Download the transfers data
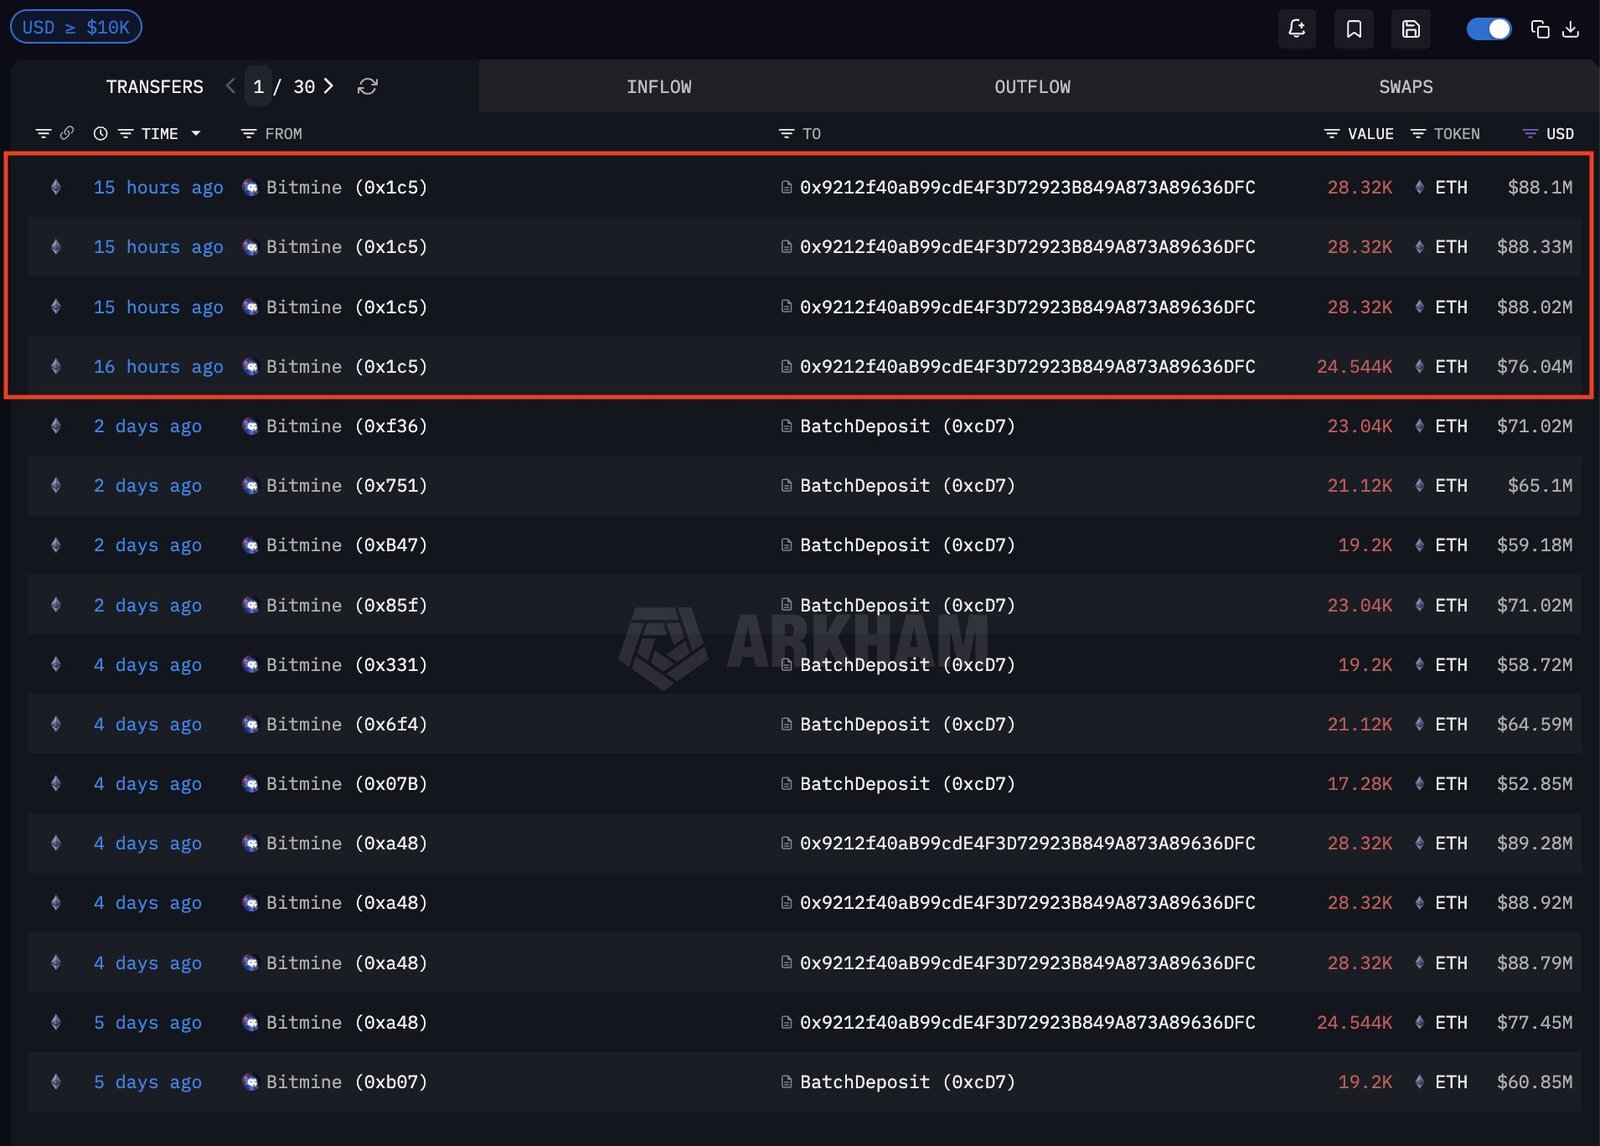1600x1146 pixels. [1571, 29]
